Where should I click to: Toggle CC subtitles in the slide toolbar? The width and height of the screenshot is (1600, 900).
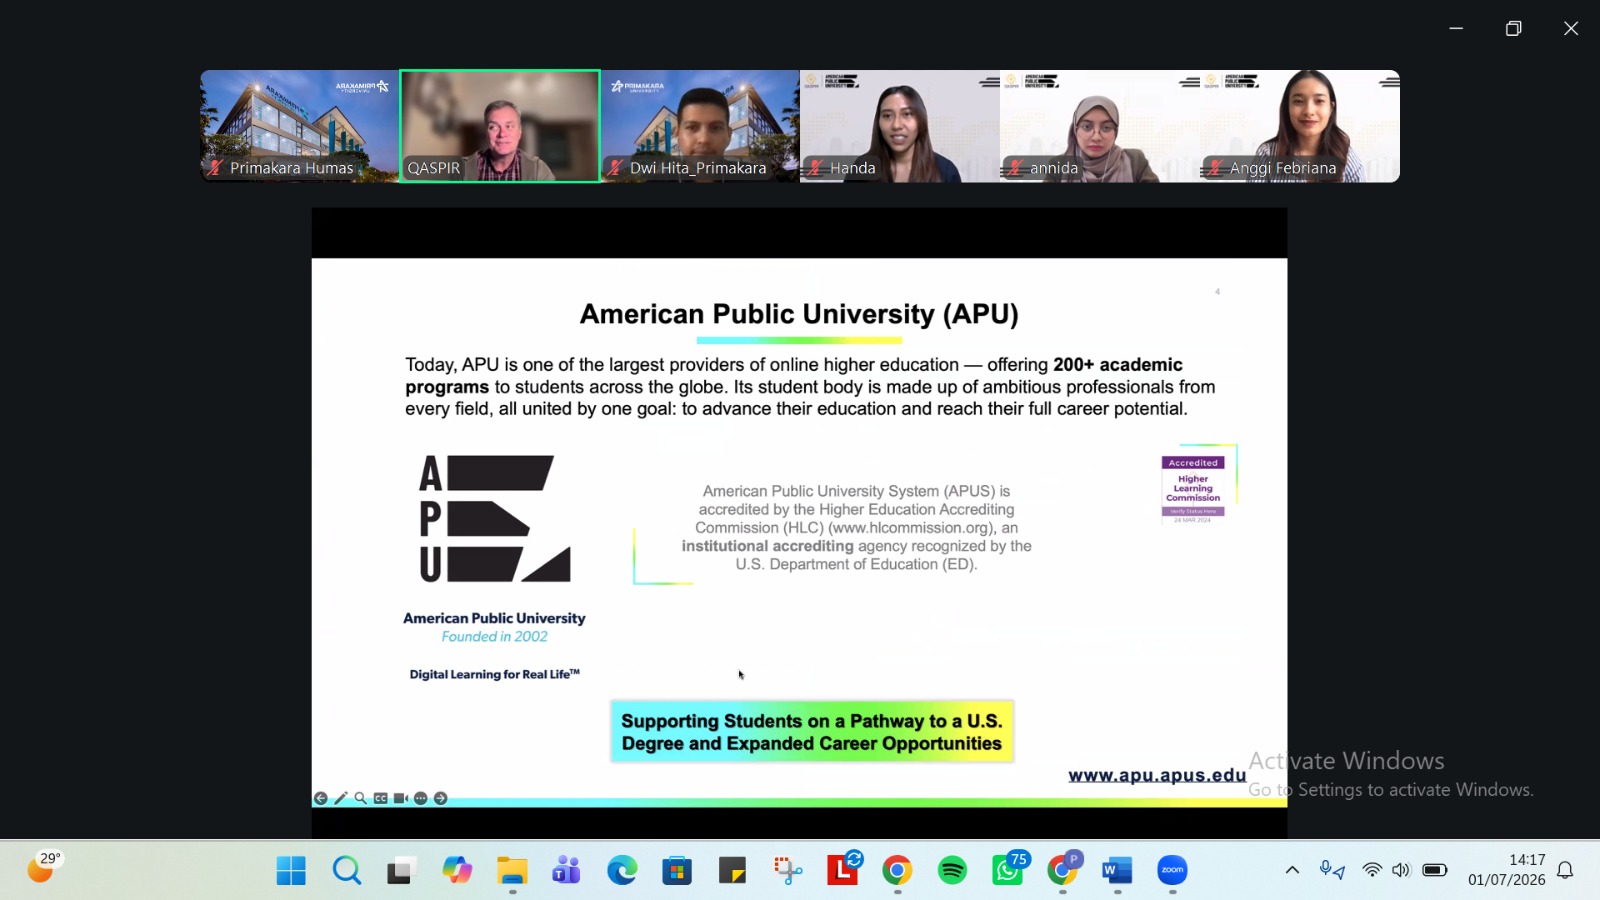coord(381,798)
